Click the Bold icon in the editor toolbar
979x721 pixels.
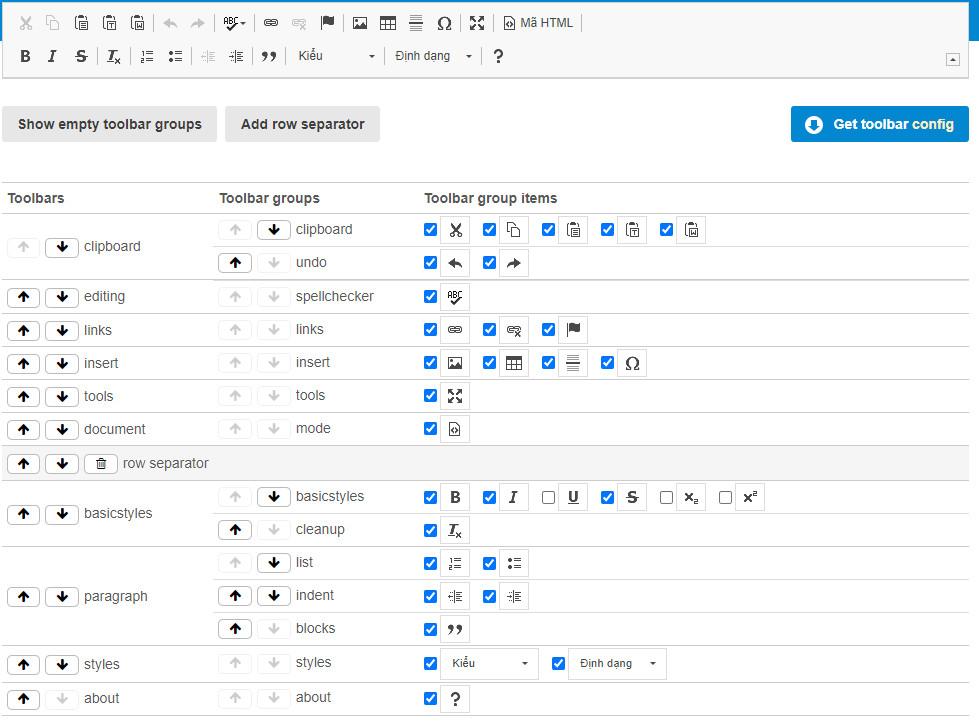point(25,56)
